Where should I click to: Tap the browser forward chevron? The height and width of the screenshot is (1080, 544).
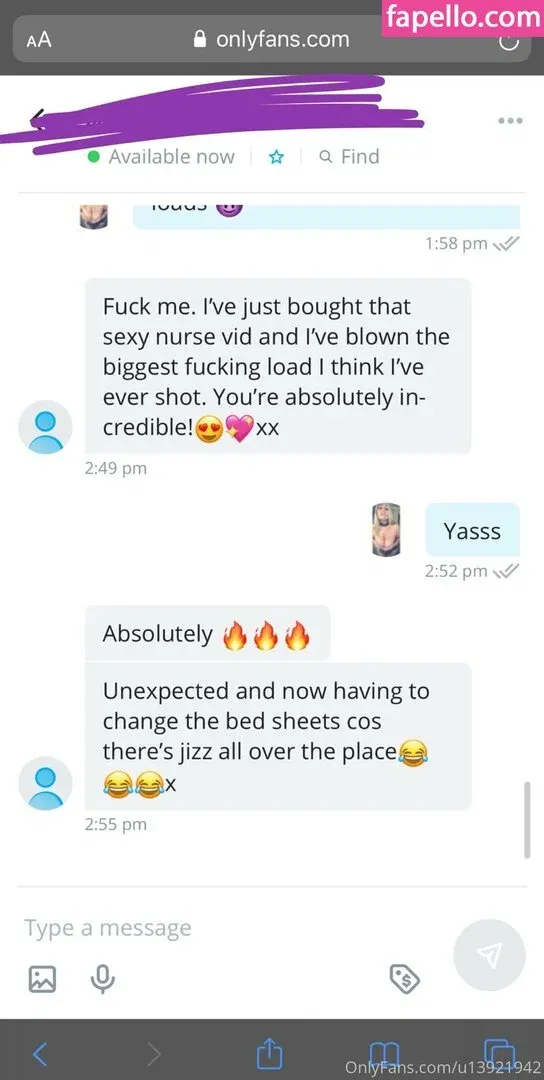tap(154, 1054)
